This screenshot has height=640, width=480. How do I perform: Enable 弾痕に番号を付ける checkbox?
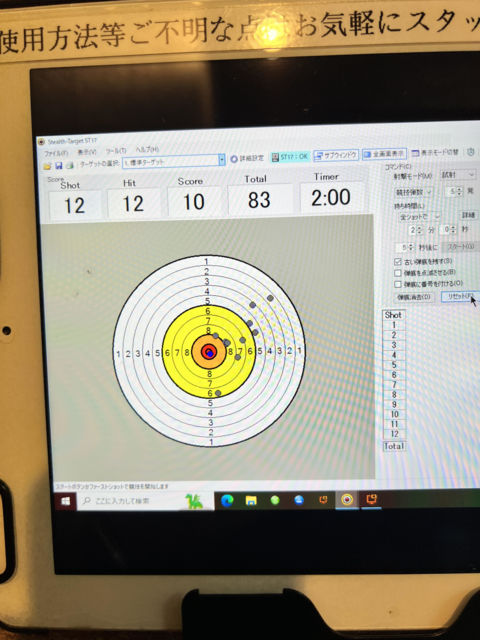click(x=398, y=284)
